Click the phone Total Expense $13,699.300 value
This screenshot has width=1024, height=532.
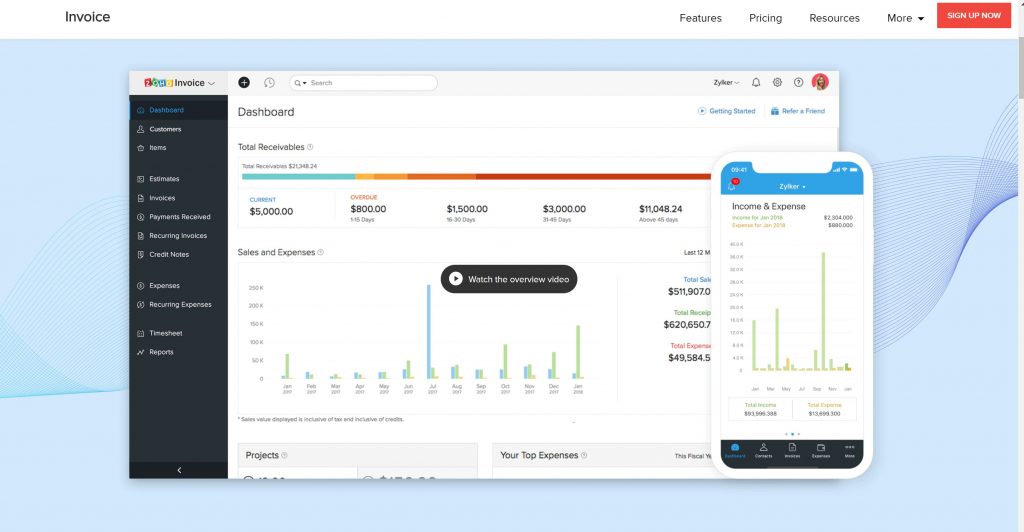pos(824,414)
